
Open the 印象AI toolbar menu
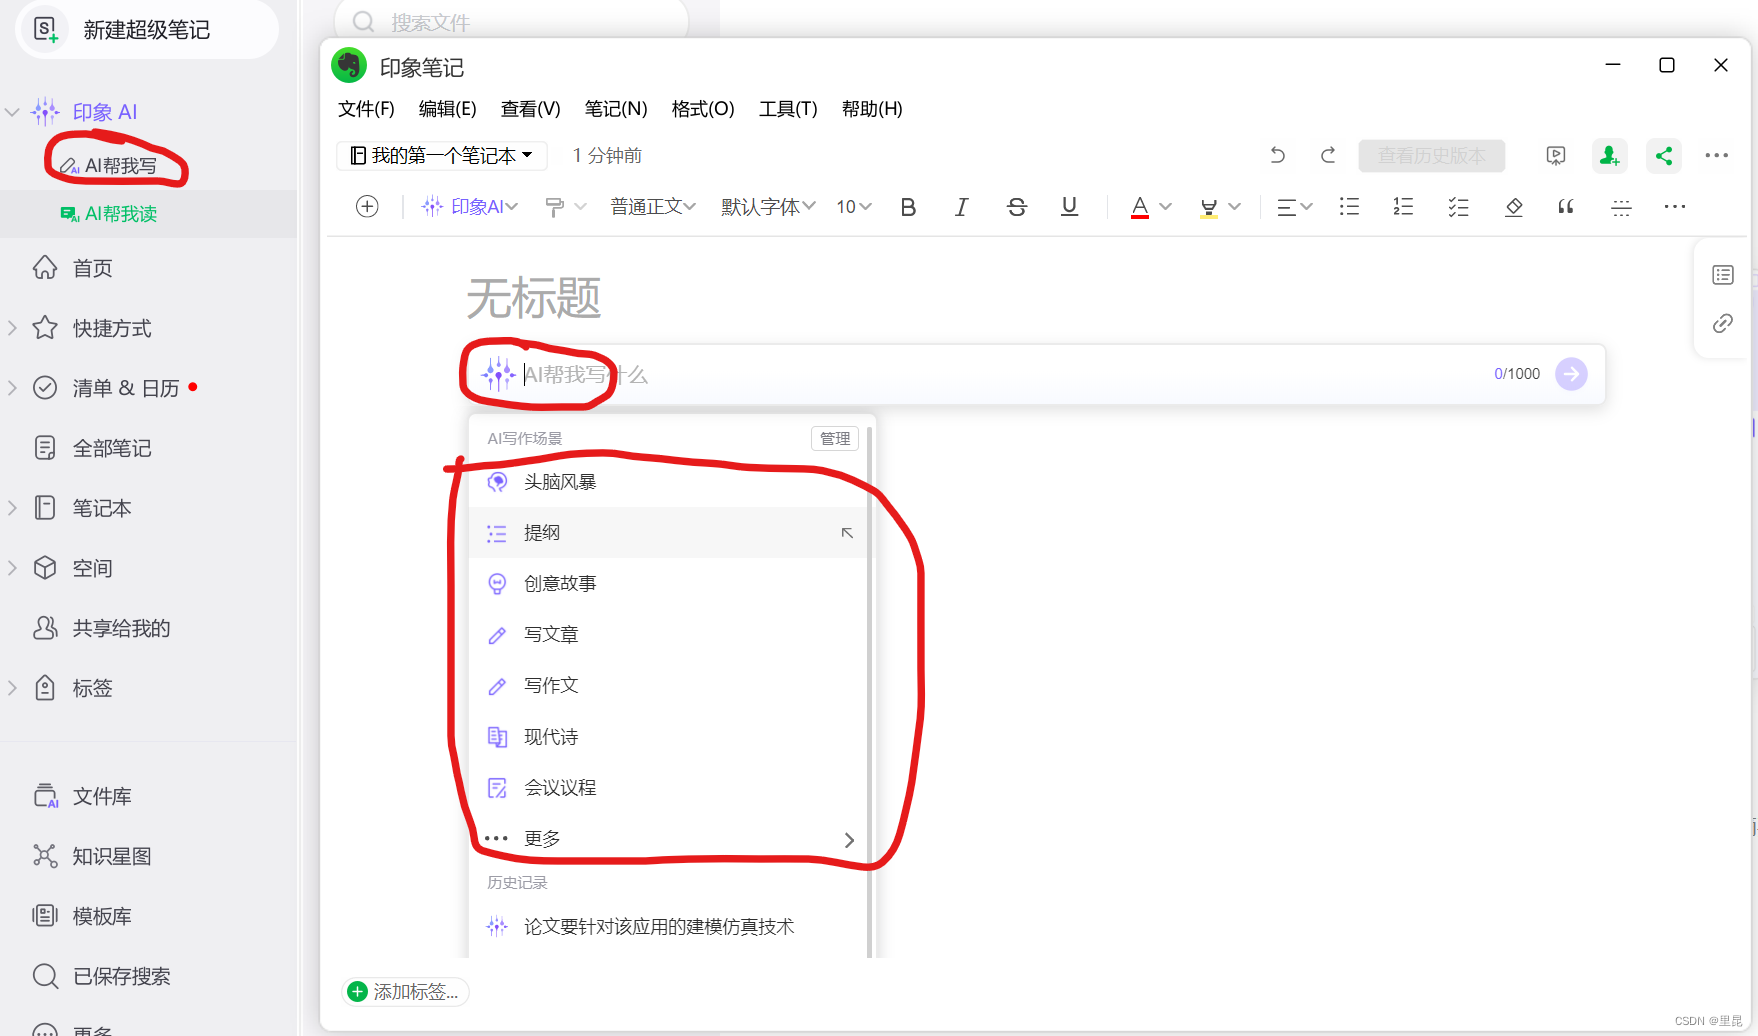(470, 207)
